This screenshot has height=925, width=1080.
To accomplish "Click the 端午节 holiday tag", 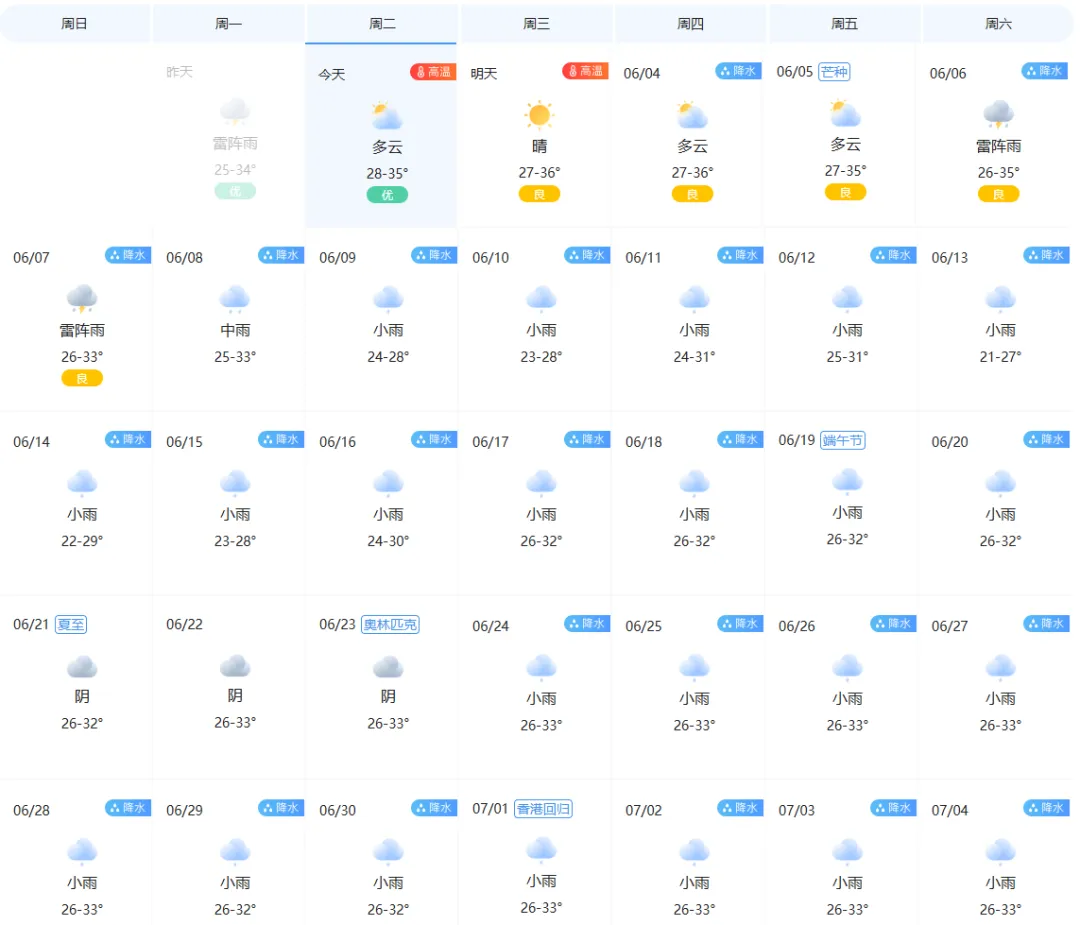I will click(x=843, y=440).
